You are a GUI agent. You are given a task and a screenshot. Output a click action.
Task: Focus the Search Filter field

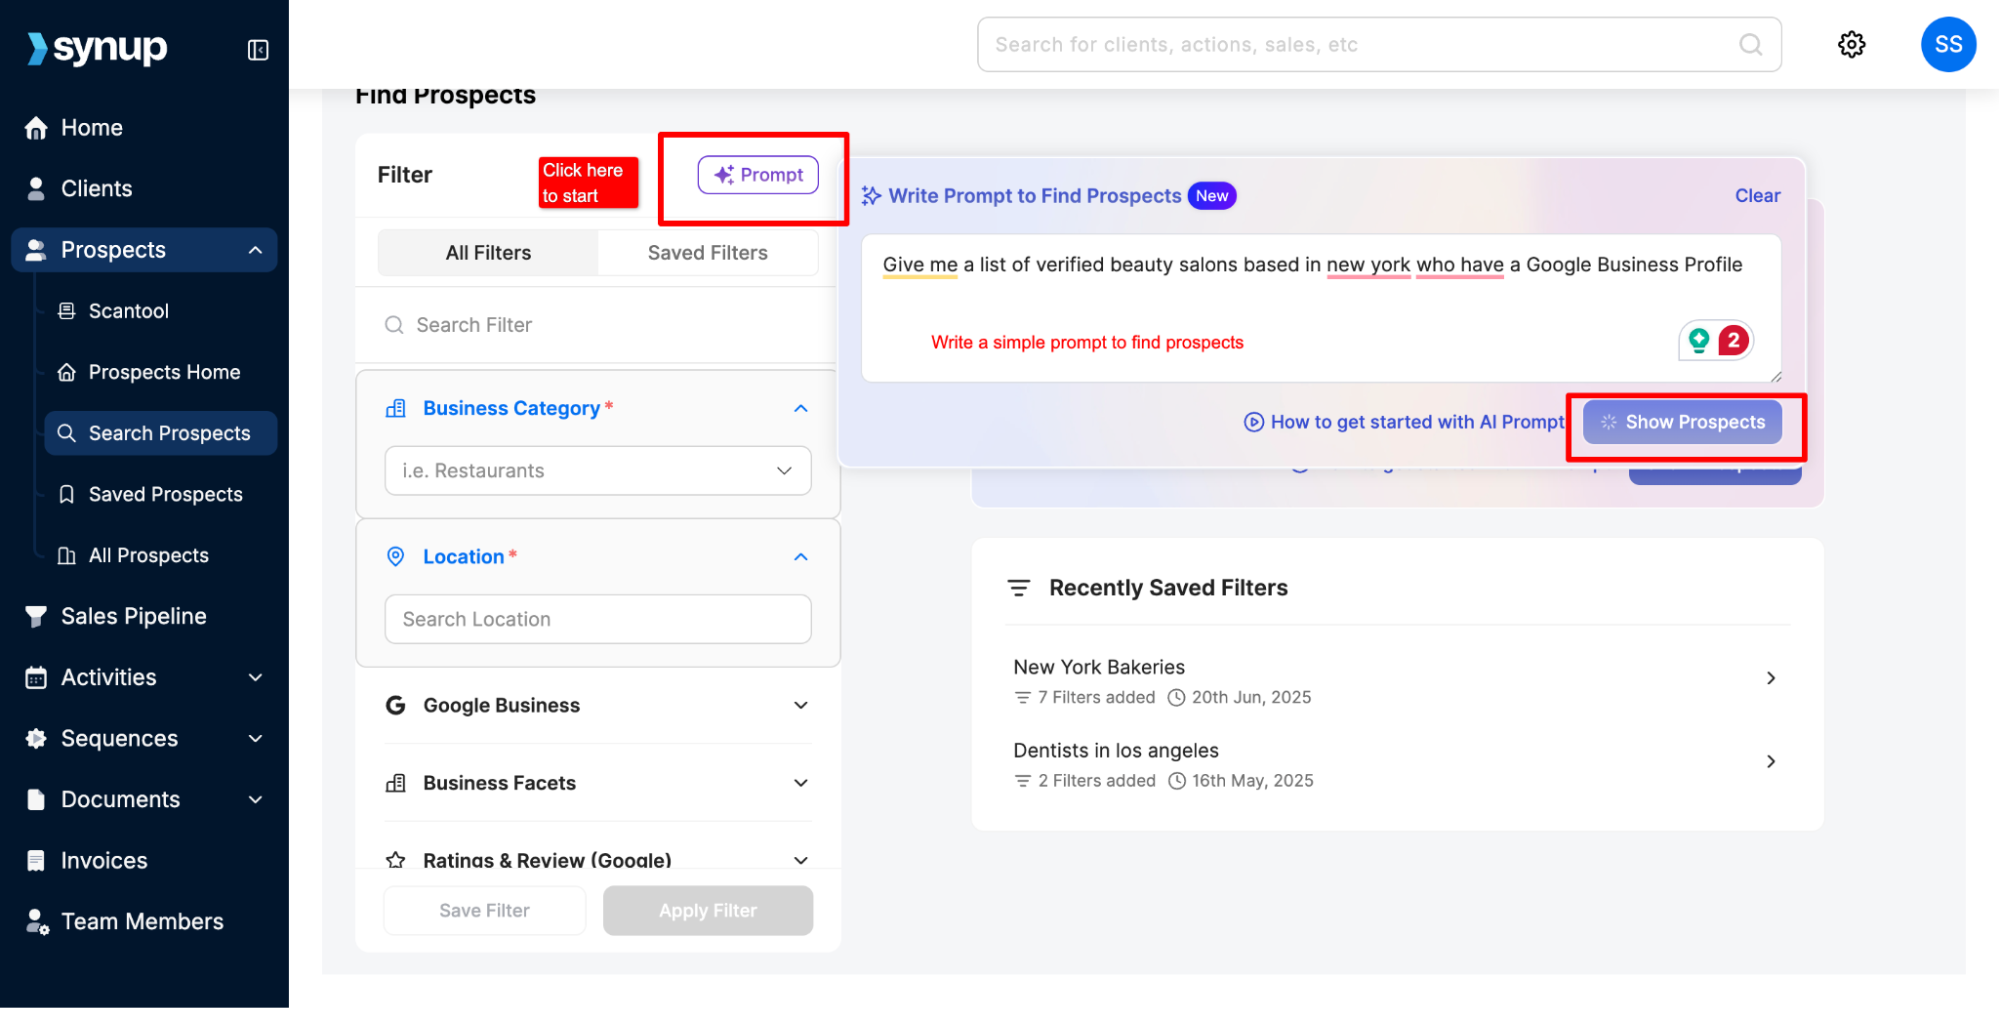pyautogui.click(x=597, y=325)
